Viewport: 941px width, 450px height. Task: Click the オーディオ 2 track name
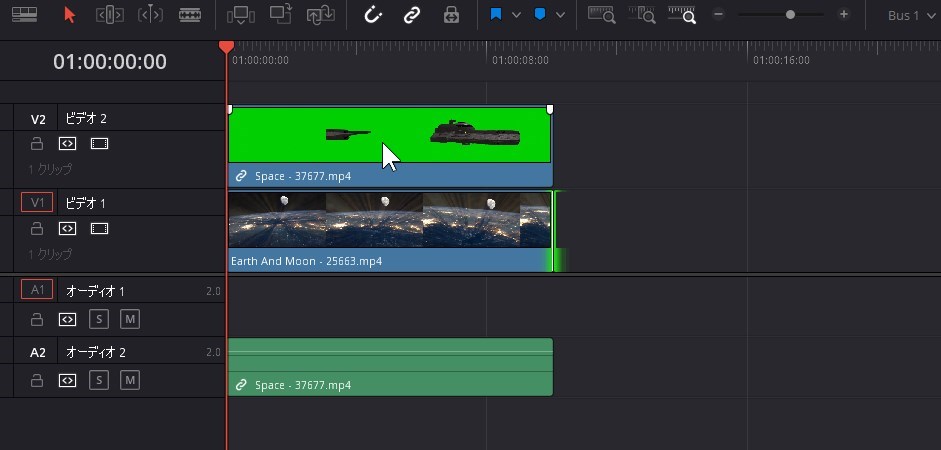click(x=95, y=352)
